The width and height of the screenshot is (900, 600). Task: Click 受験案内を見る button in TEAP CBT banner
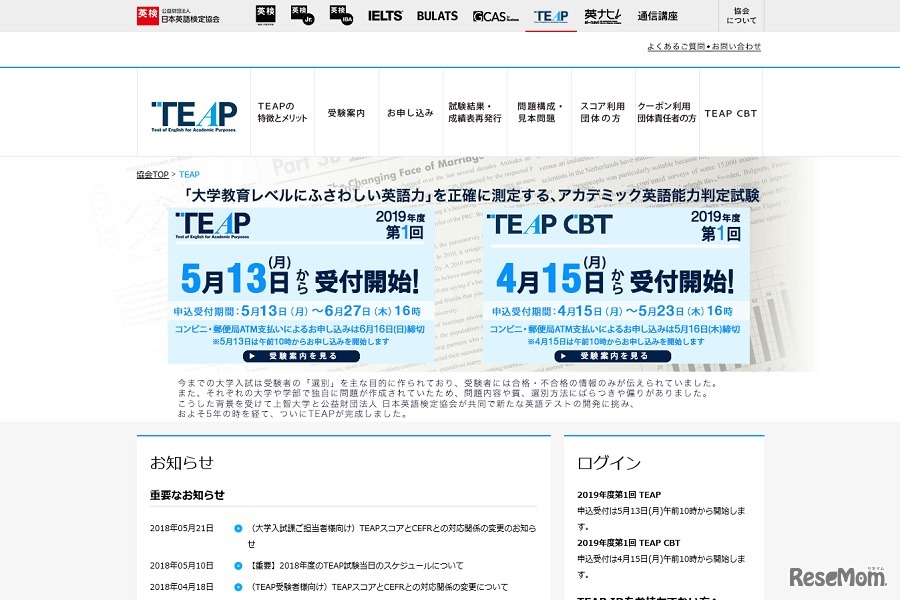[x=612, y=356]
